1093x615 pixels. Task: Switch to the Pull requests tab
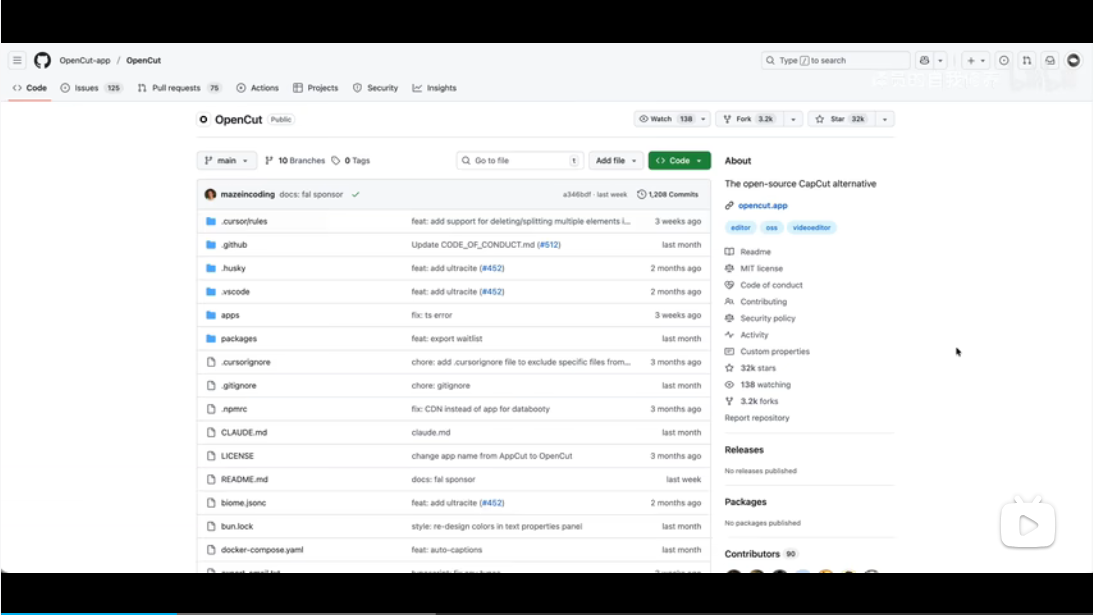click(179, 88)
